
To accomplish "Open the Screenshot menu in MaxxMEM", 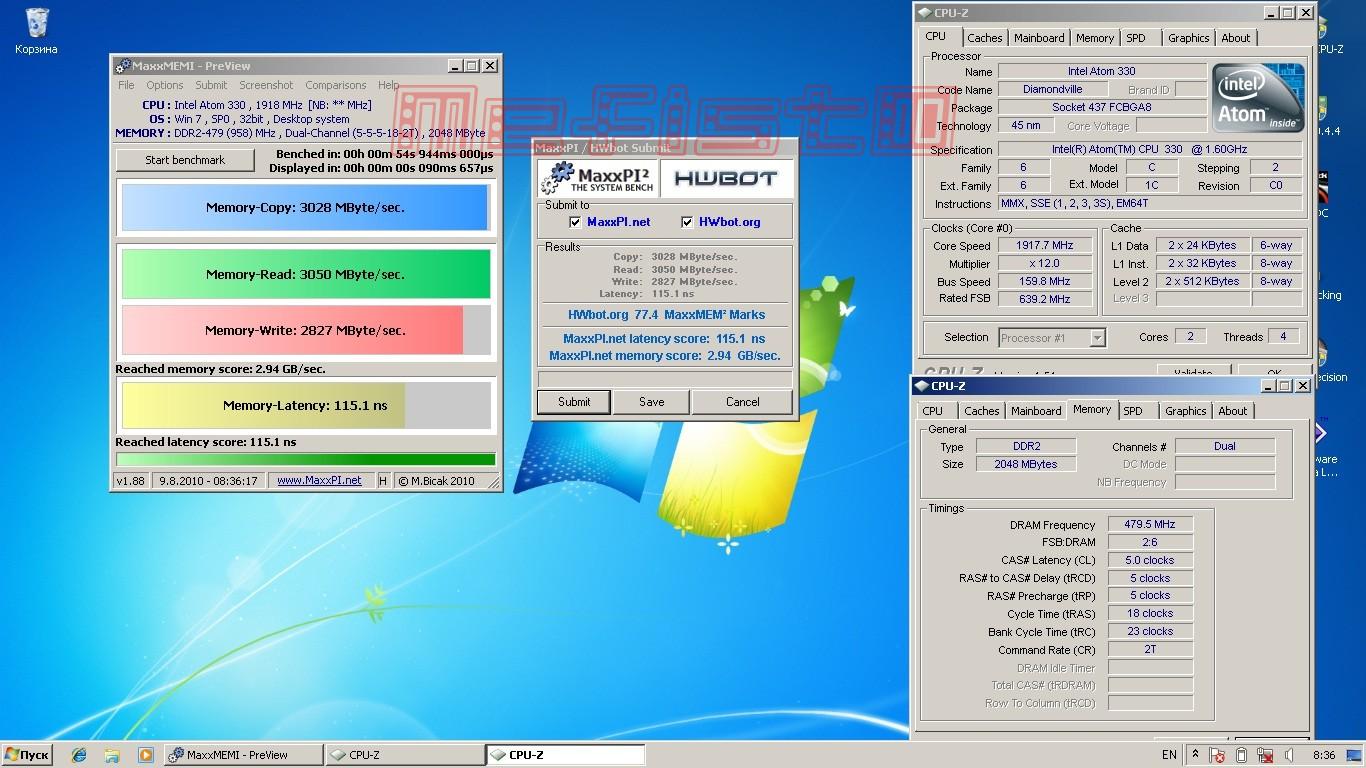I will [x=266, y=85].
